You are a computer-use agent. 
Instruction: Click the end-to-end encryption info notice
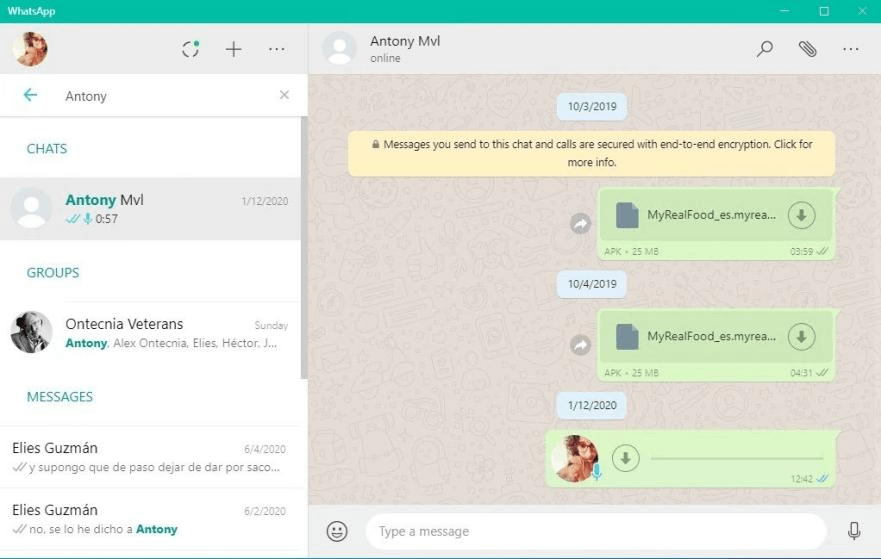[x=592, y=153]
